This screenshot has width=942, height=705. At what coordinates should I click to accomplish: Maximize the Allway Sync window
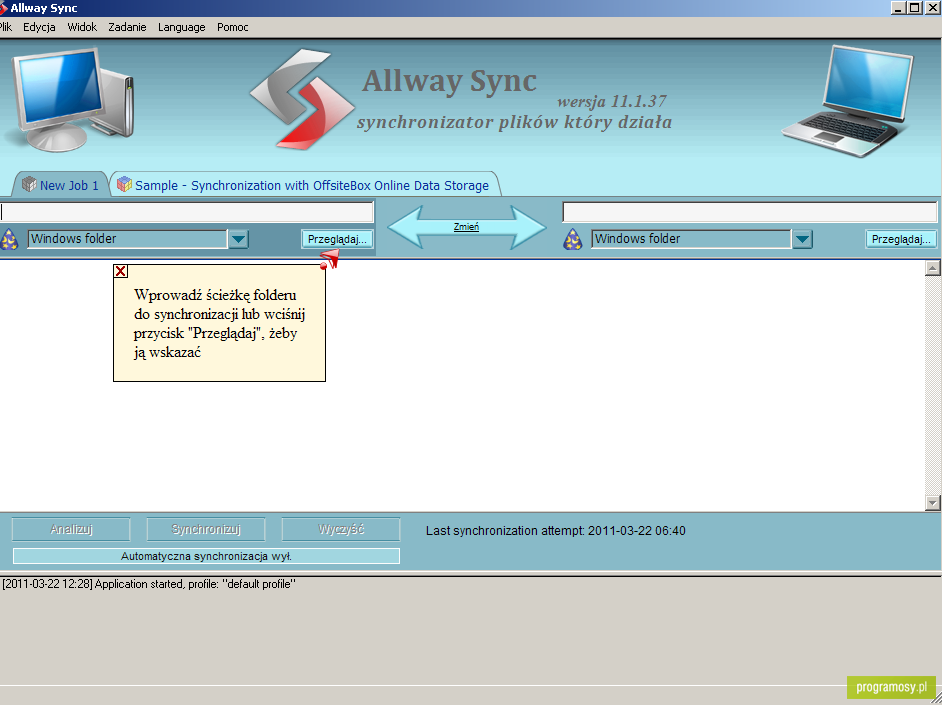(914, 8)
